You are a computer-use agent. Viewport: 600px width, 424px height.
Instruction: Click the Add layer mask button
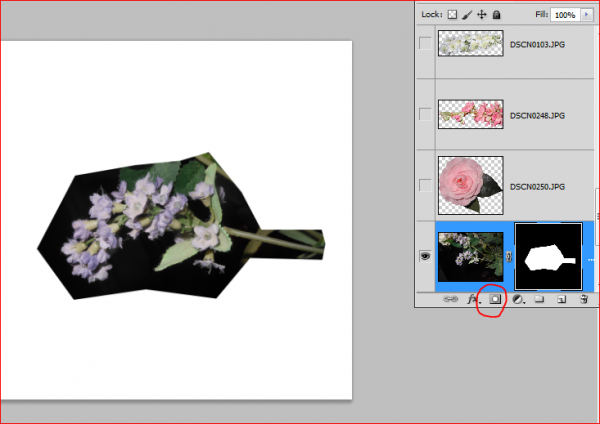(x=495, y=299)
